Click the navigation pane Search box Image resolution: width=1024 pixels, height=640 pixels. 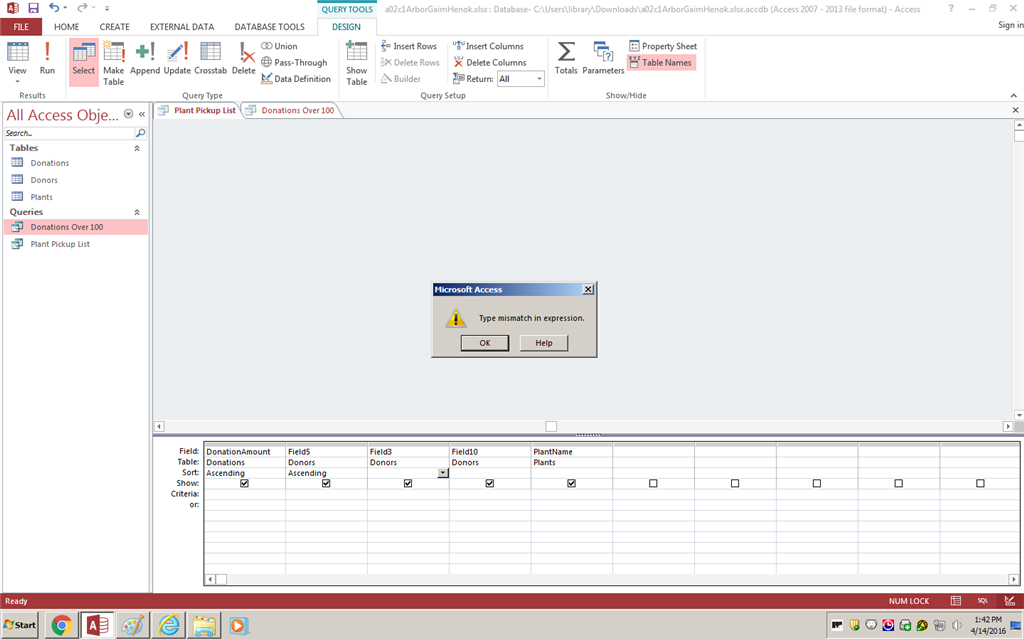69,133
